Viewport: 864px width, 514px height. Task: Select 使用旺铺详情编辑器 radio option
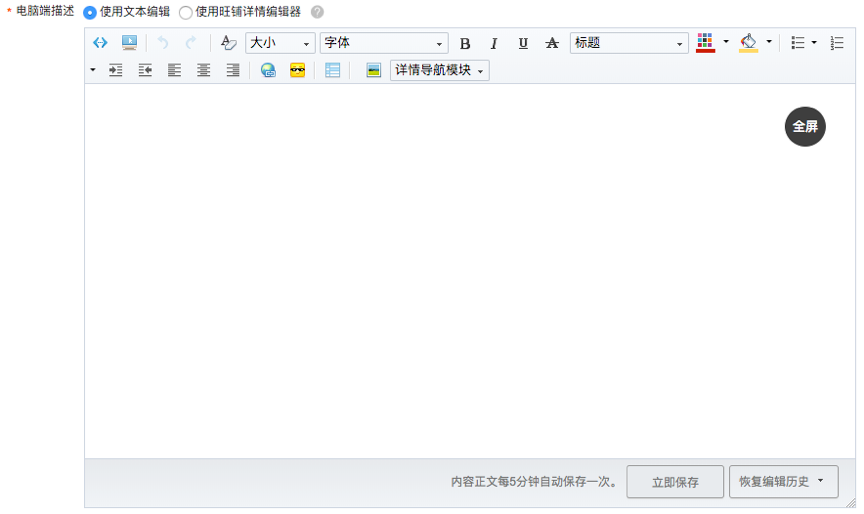186,12
